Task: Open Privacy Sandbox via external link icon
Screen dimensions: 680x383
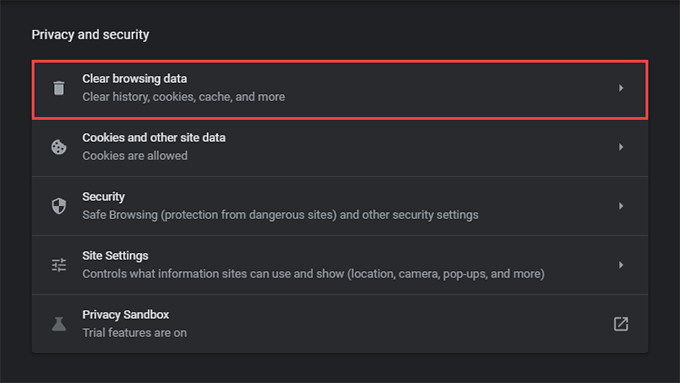Action: click(621, 324)
